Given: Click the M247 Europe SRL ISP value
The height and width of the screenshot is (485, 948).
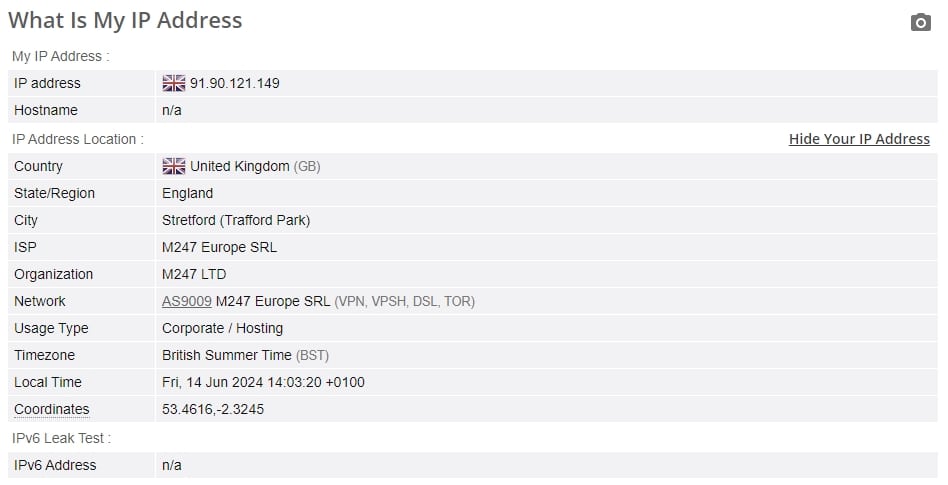Looking at the screenshot, I should point(219,247).
